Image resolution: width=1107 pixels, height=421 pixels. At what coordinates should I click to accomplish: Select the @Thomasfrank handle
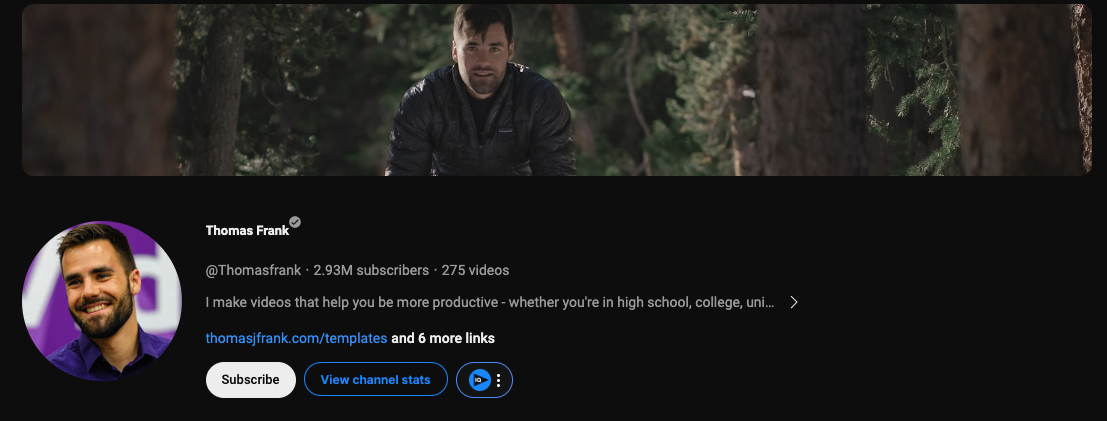[x=255, y=270]
